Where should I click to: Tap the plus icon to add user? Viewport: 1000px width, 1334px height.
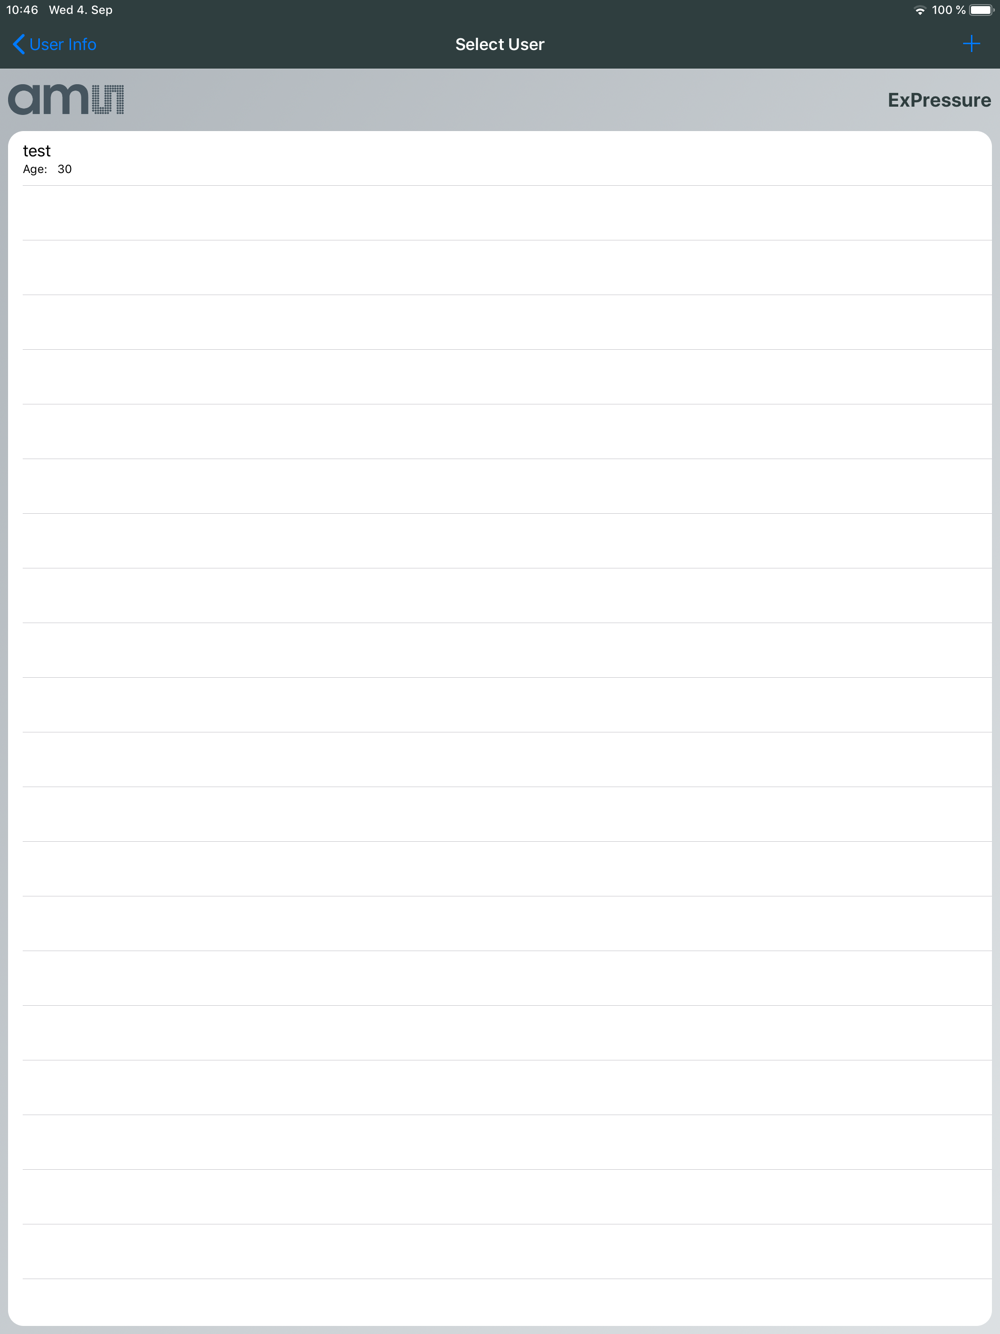(x=971, y=43)
